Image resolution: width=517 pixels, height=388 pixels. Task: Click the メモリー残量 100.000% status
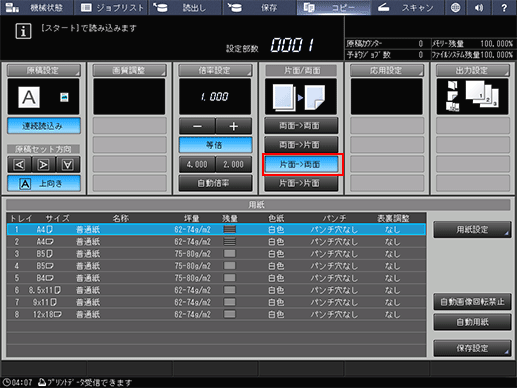[x=473, y=44]
